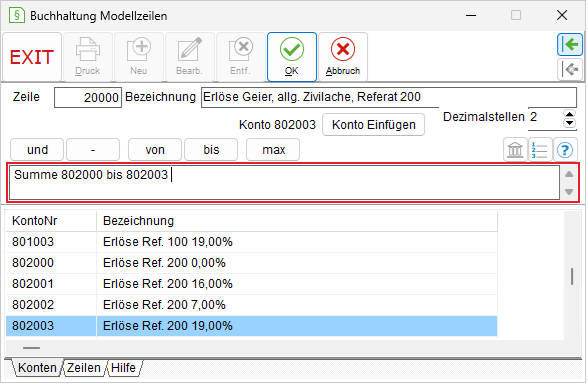
Task: Click the bank building icon
Action: (515, 150)
